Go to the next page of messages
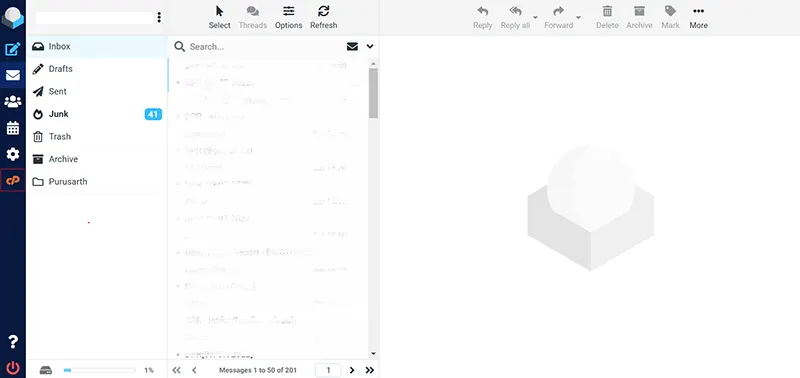 [x=352, y=370]
